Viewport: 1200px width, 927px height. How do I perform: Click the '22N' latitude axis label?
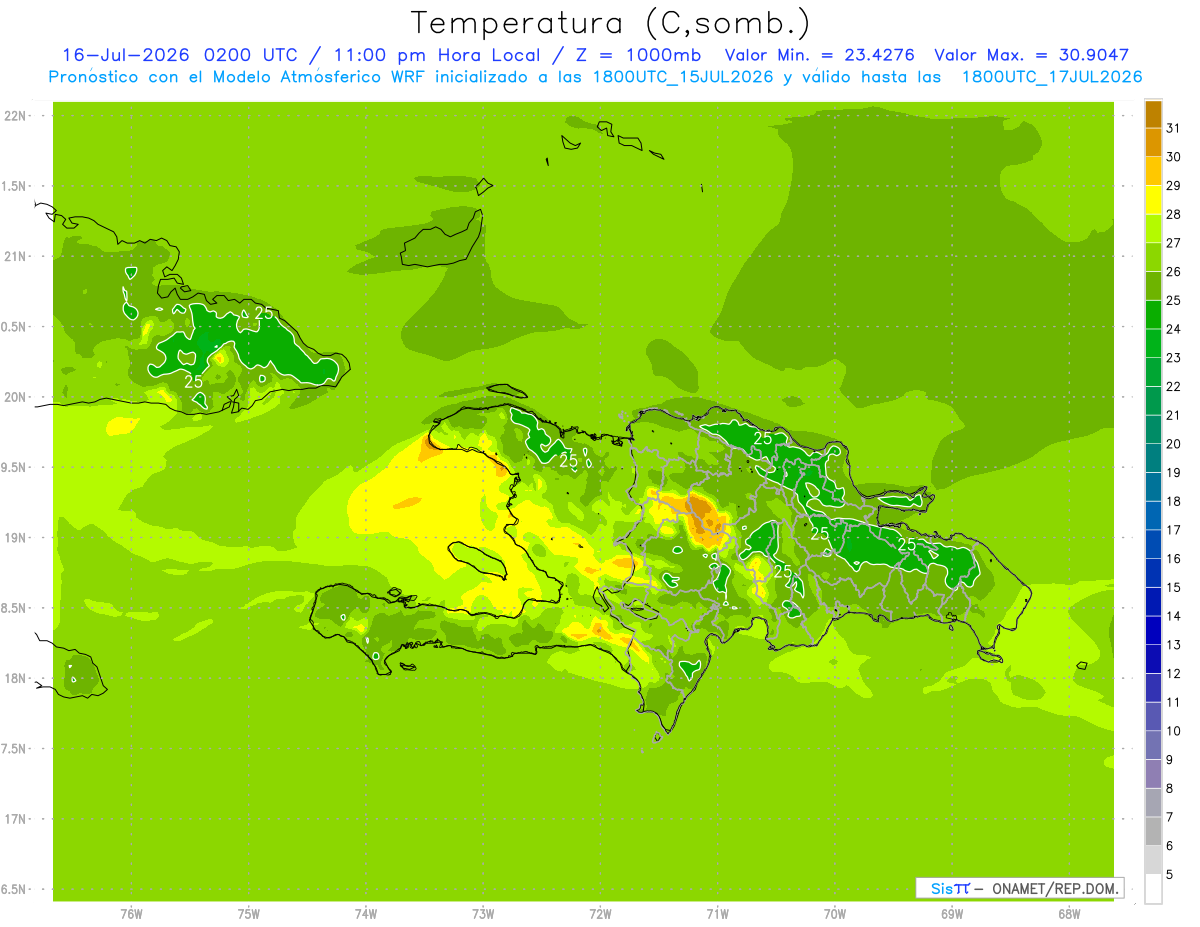14,116
